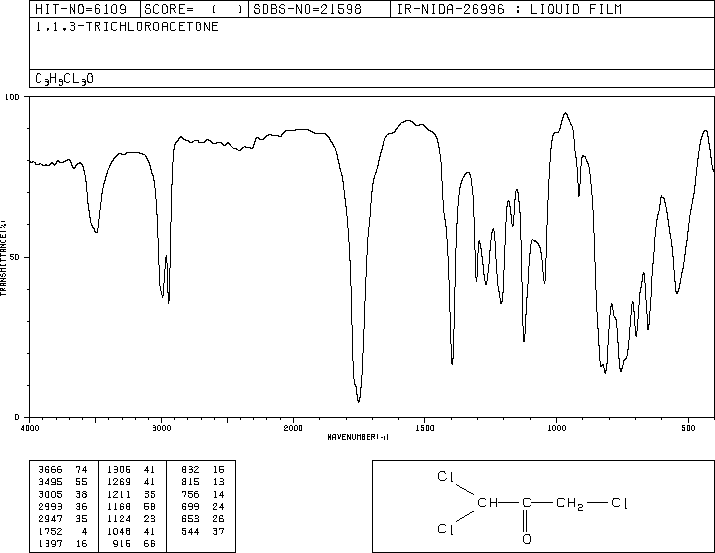The width and height of the screenshot is (715, 553).
Task: Select the molecular formula C3H3CL3O
Action: tap(64, 79)
